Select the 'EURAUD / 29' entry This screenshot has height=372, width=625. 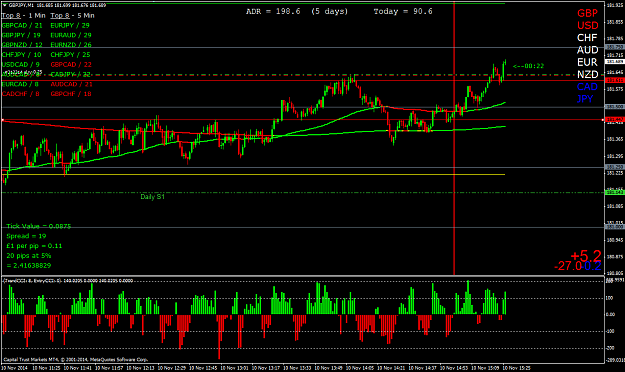coord(71,35)
